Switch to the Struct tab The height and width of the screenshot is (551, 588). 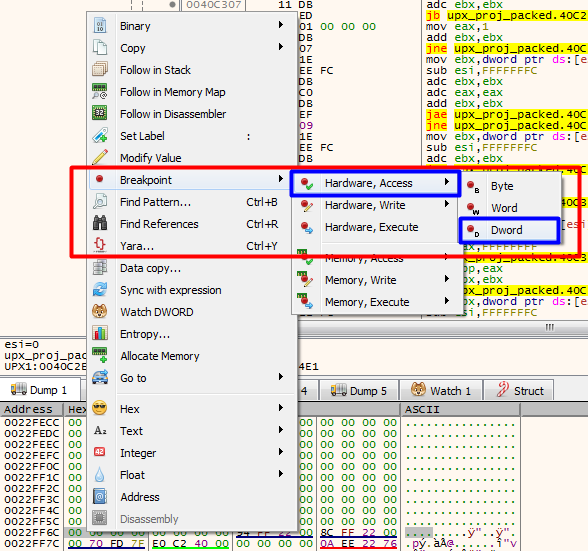(520, 391)
